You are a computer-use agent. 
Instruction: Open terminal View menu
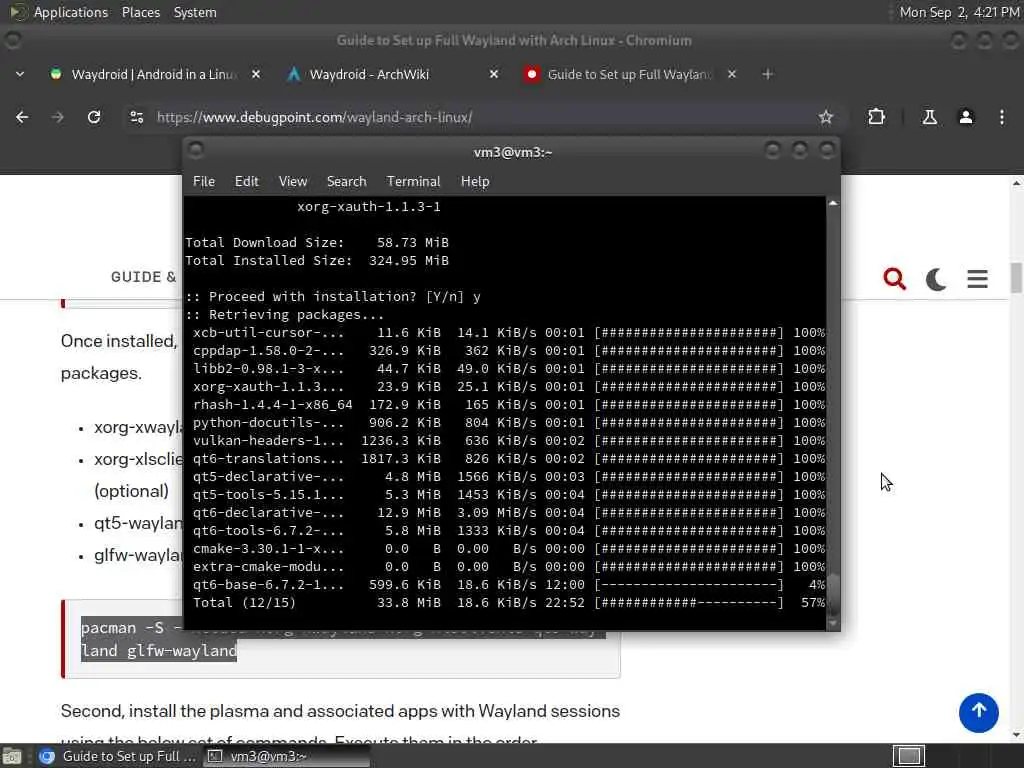tap(293, 182)
